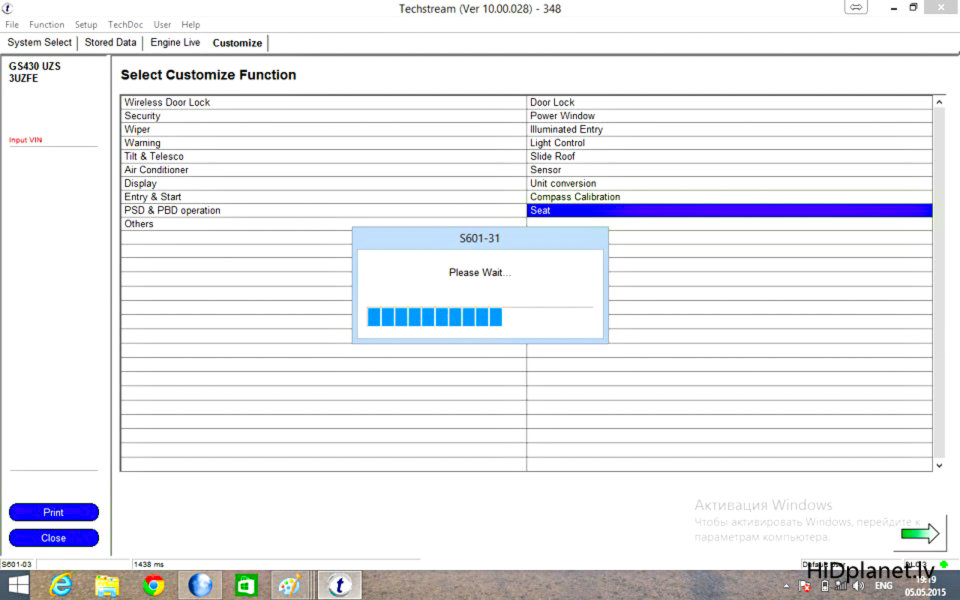
Task: Open the Function menu
Action: (x=46, y=25)
